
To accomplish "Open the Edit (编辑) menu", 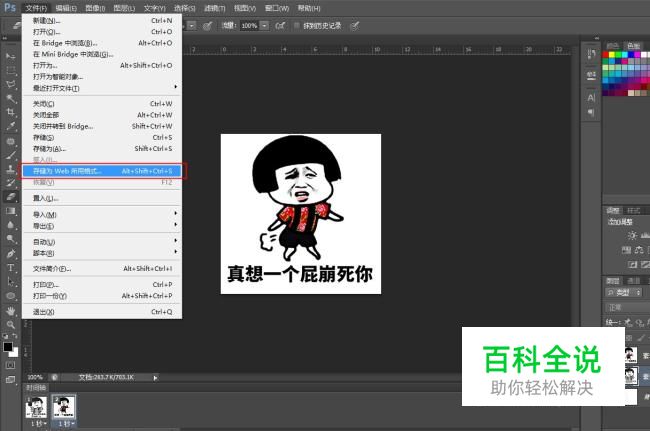I will point(66,8).
